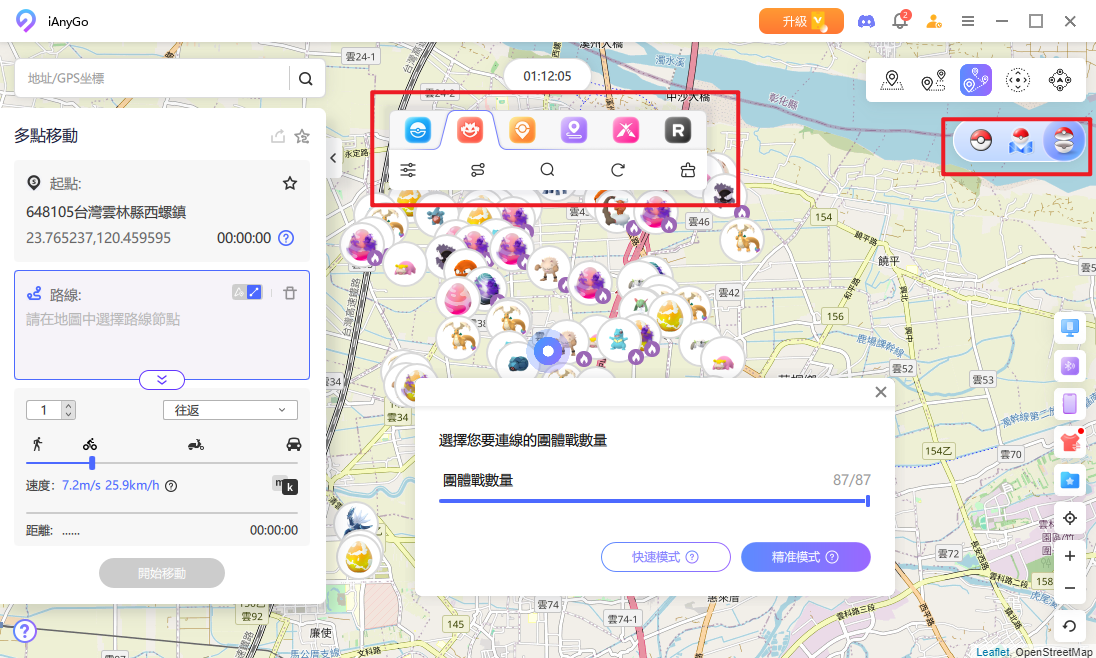Viewport: 1096px width, 658px height.
Task: Click the 開始移動 start button
Action: click(161, 573)
